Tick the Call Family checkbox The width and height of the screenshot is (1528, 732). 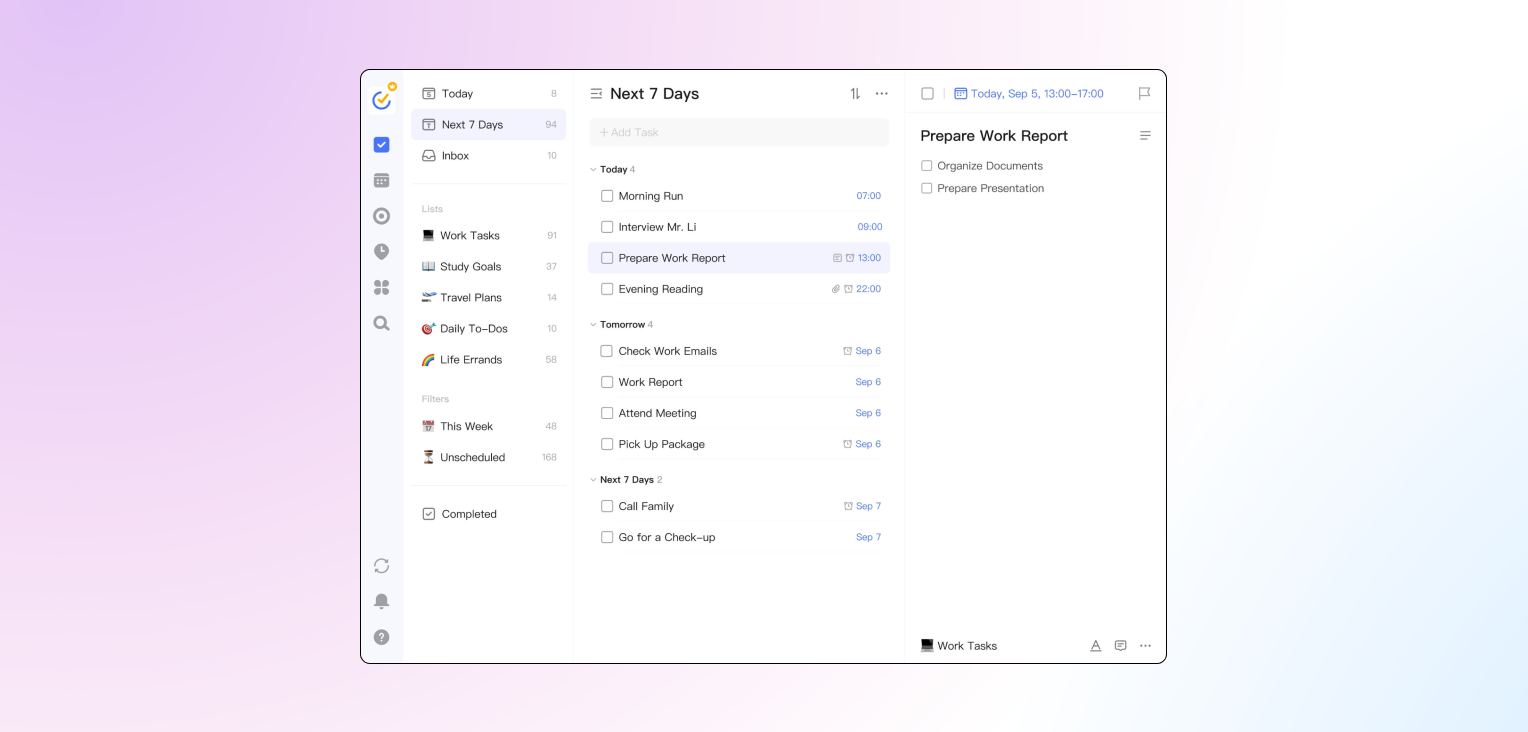pos(607,506)
